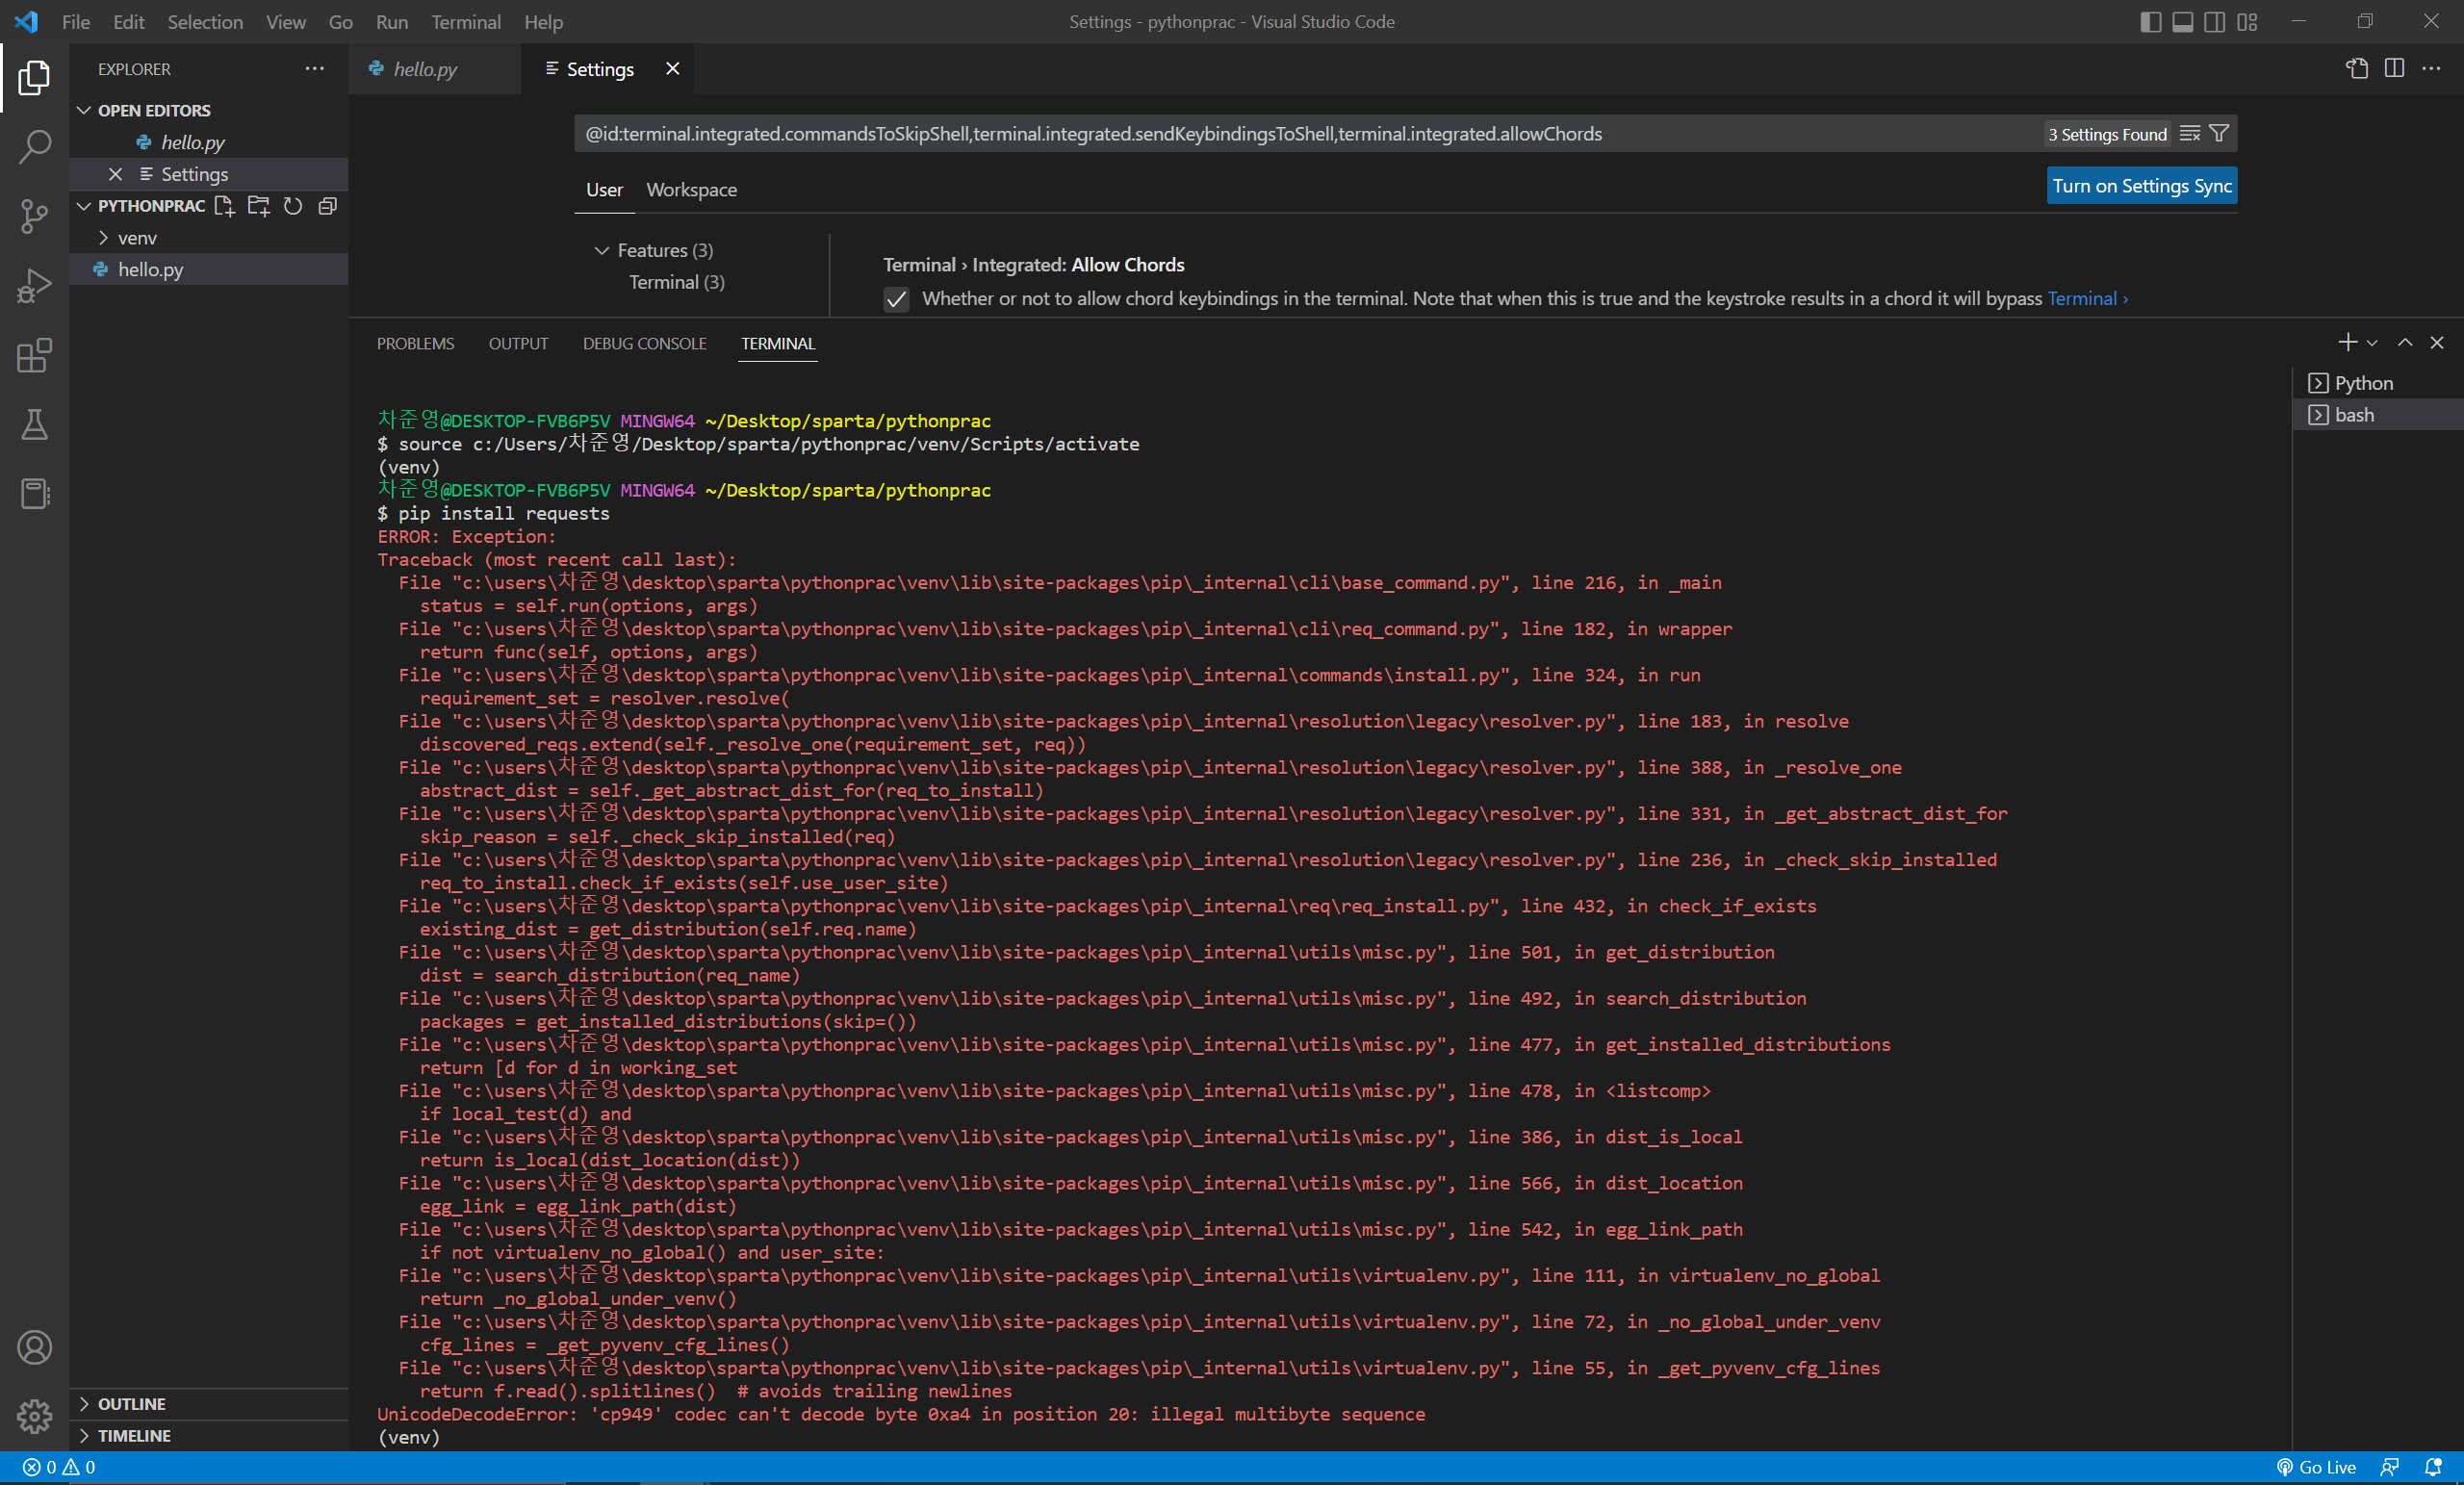Image resolution: width=2464 pixels, height=1485 pixels.
Task: Uncheck the Allow Chords setting checkbox
Action: click(x=896, y=299)
